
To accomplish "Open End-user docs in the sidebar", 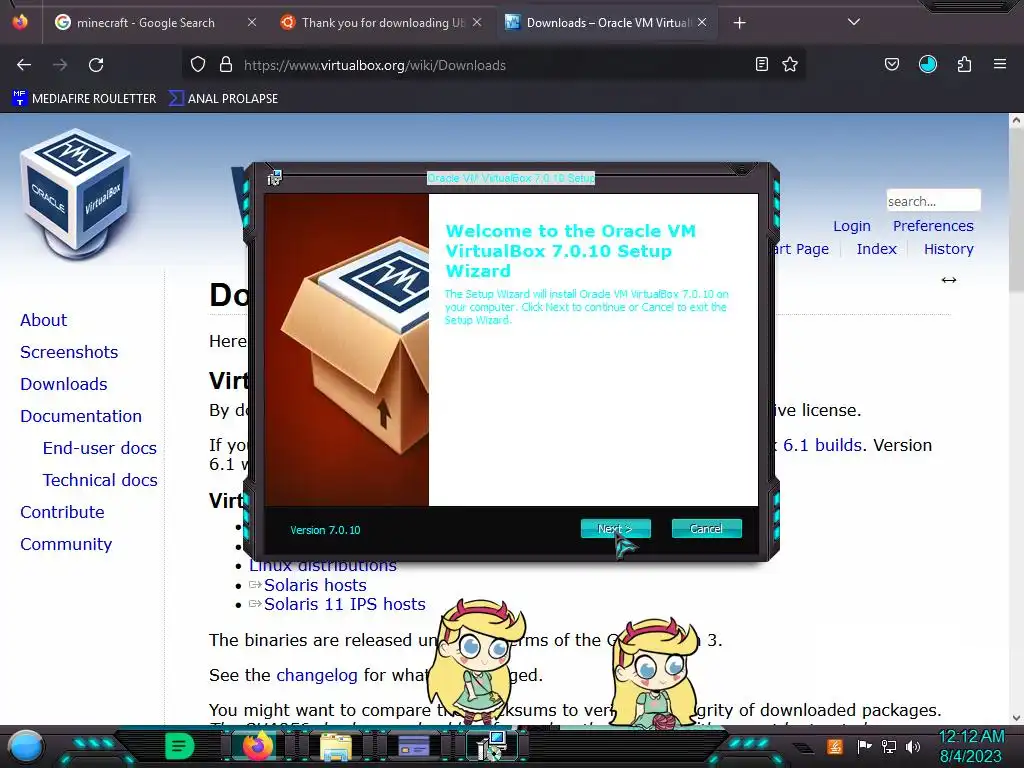I will 100,448.
